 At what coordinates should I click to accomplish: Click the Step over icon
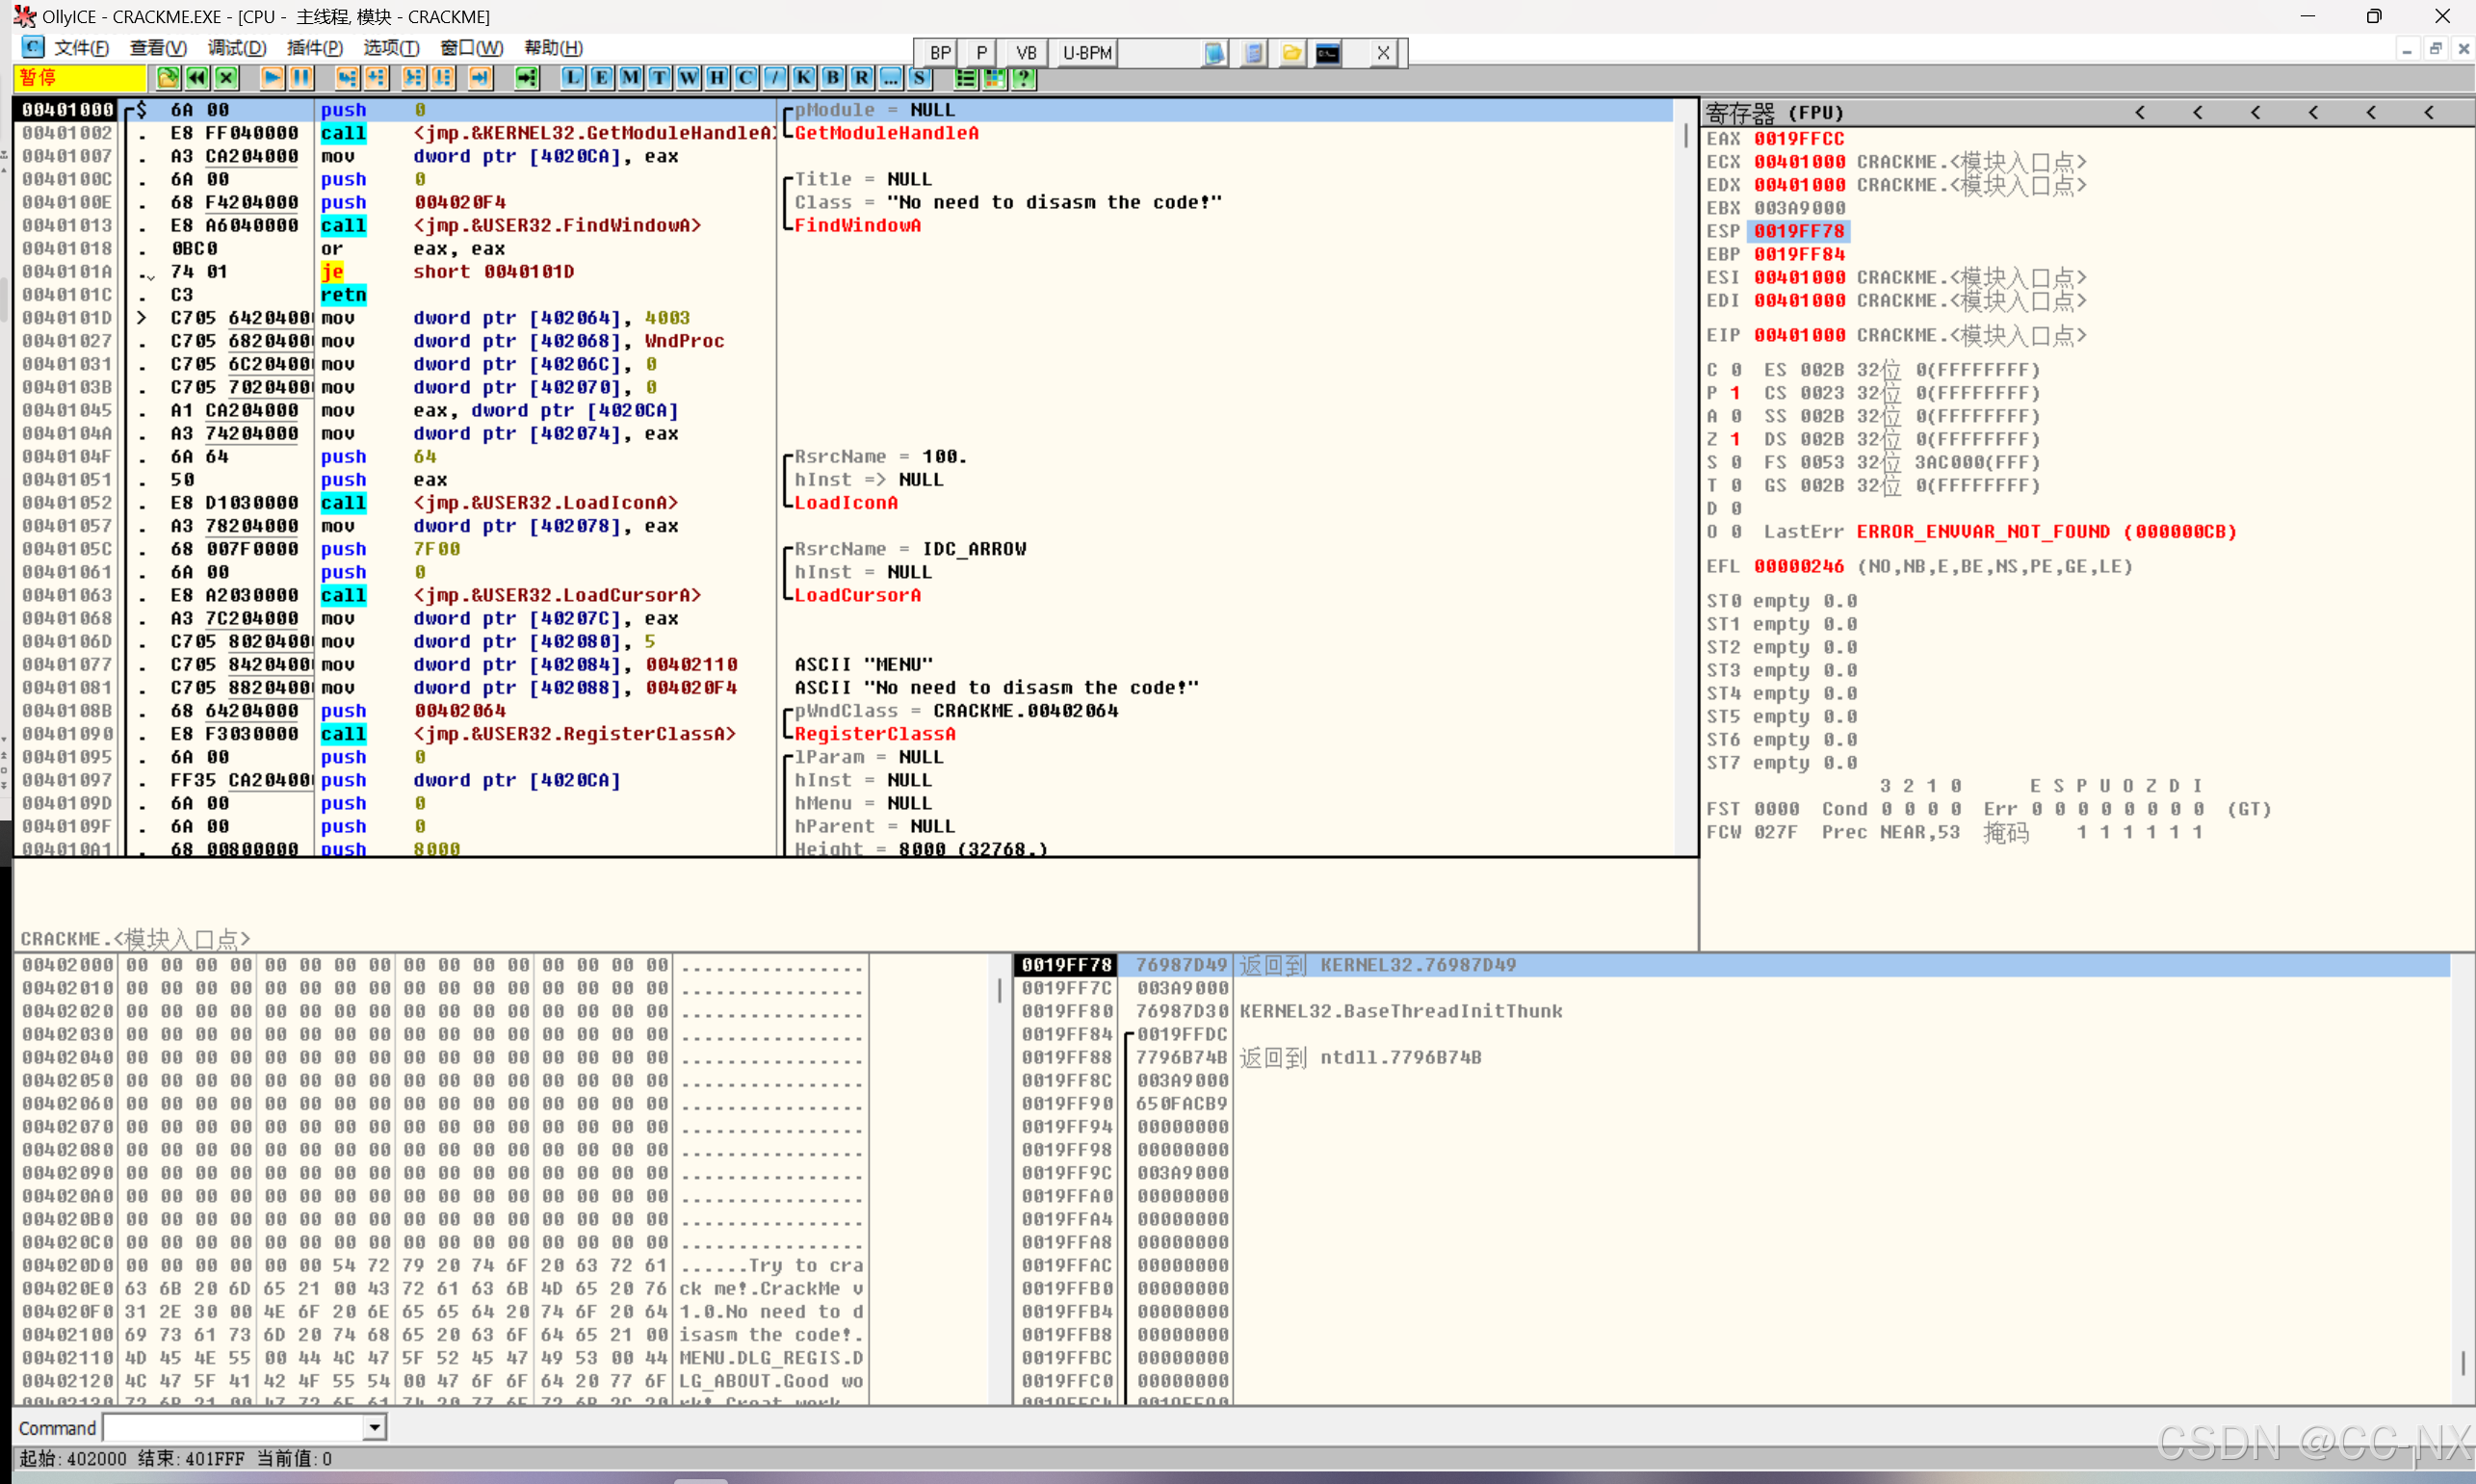click(377, 78)
